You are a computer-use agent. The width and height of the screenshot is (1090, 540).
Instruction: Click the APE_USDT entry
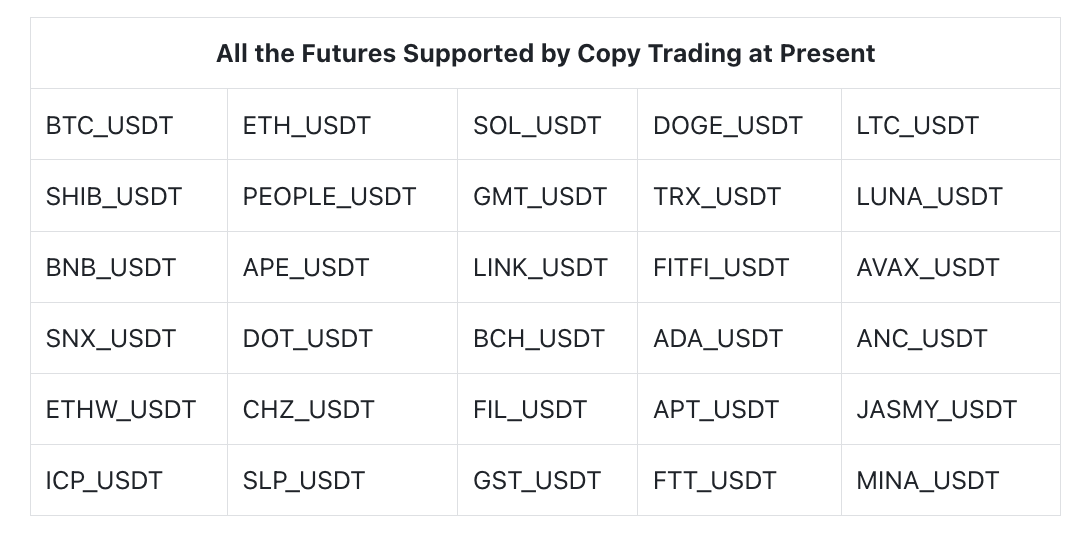(305, 268)
